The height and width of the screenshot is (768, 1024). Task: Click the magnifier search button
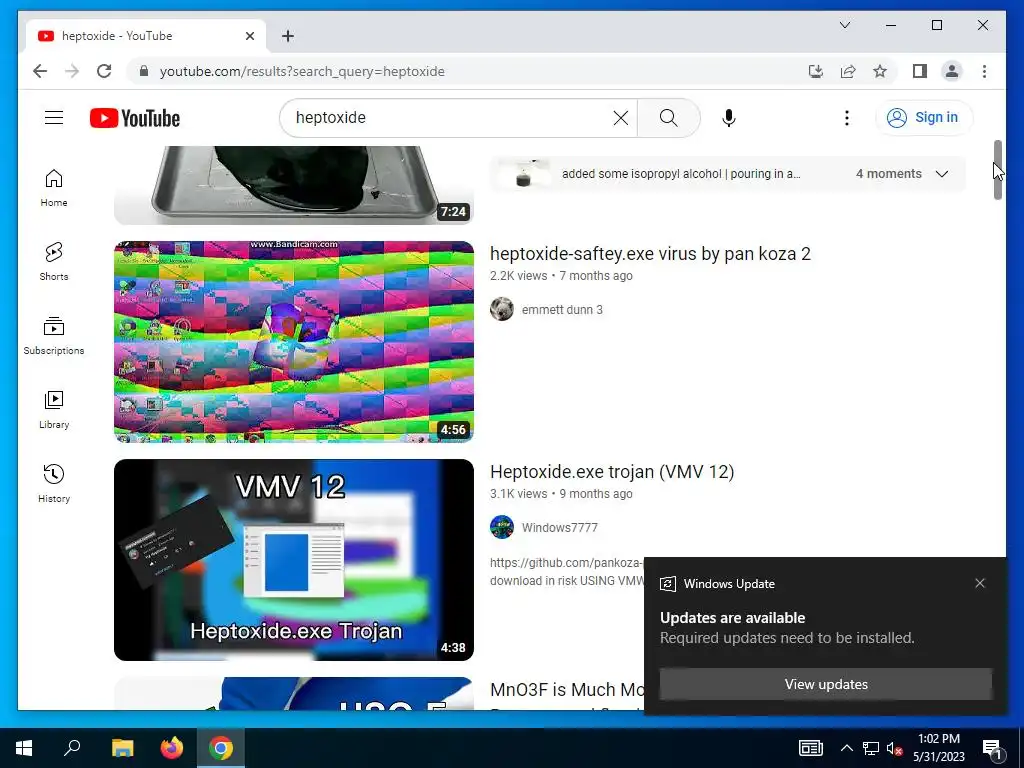pyautogui.click(x=669, y=118)
